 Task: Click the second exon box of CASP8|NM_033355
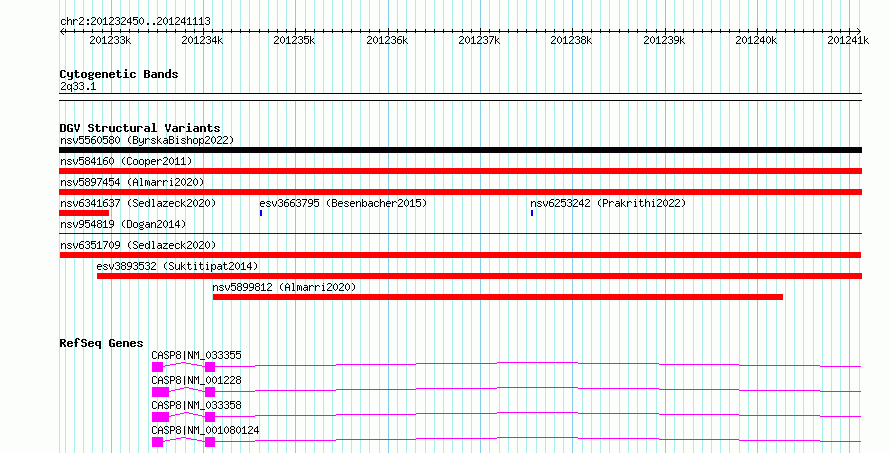click(x=210, y=367)
